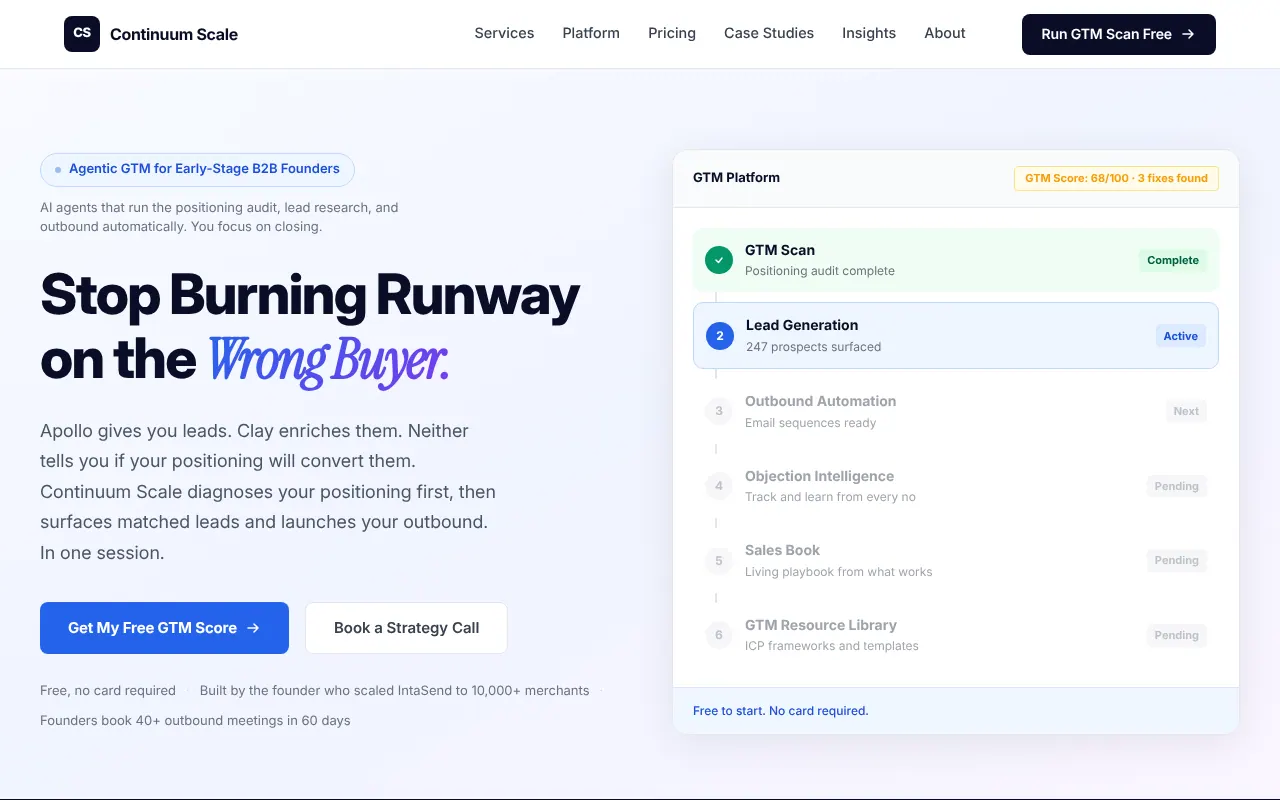Go to the Pricing page
1280x800 pixels.
point(672,33)
